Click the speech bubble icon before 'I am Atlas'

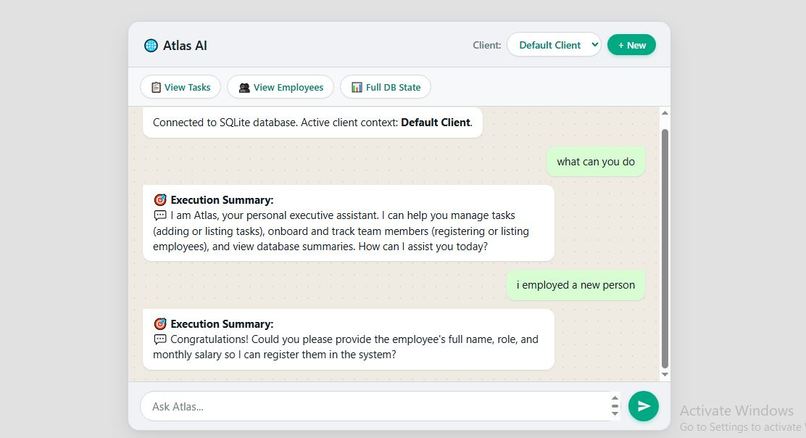coord(160,215)
